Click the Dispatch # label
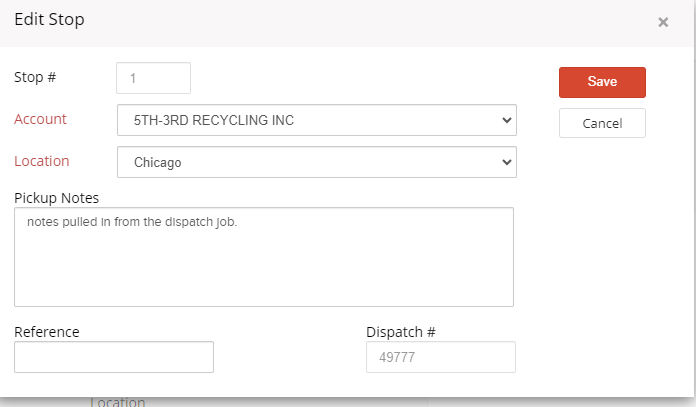 (401, 332)
